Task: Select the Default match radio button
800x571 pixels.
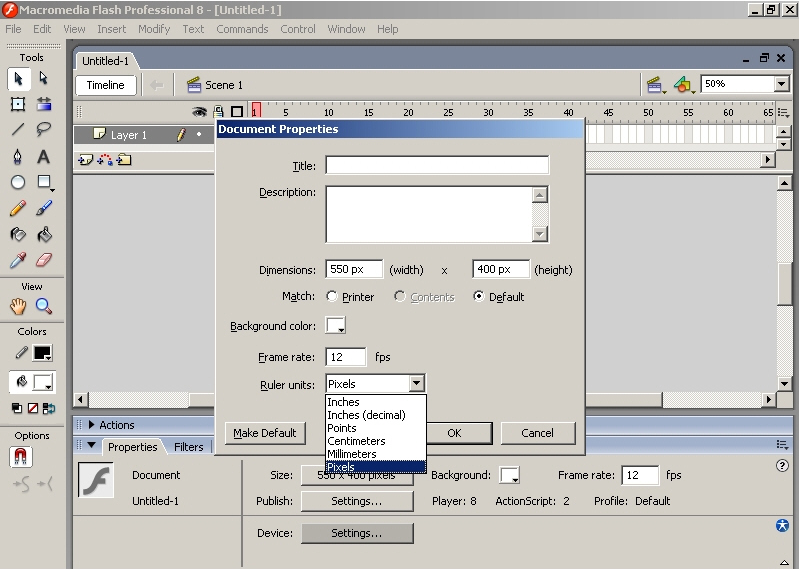Action: (479, 296)
